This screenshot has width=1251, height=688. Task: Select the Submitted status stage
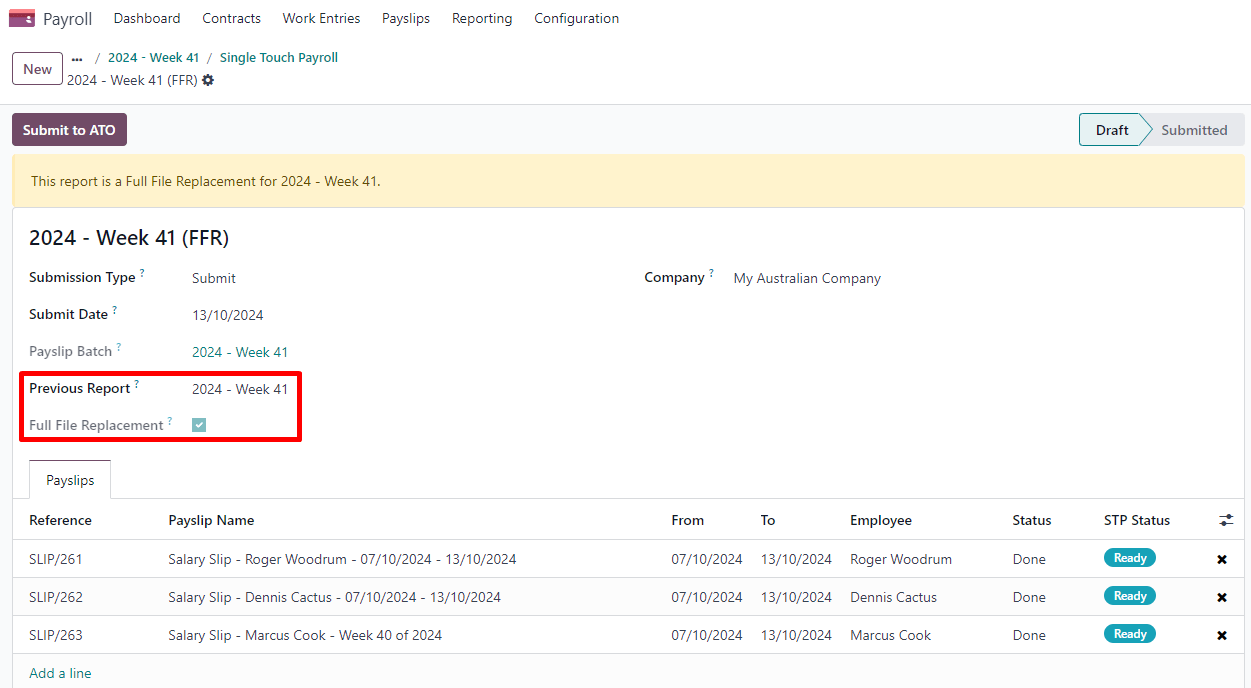coord(1193,130)
